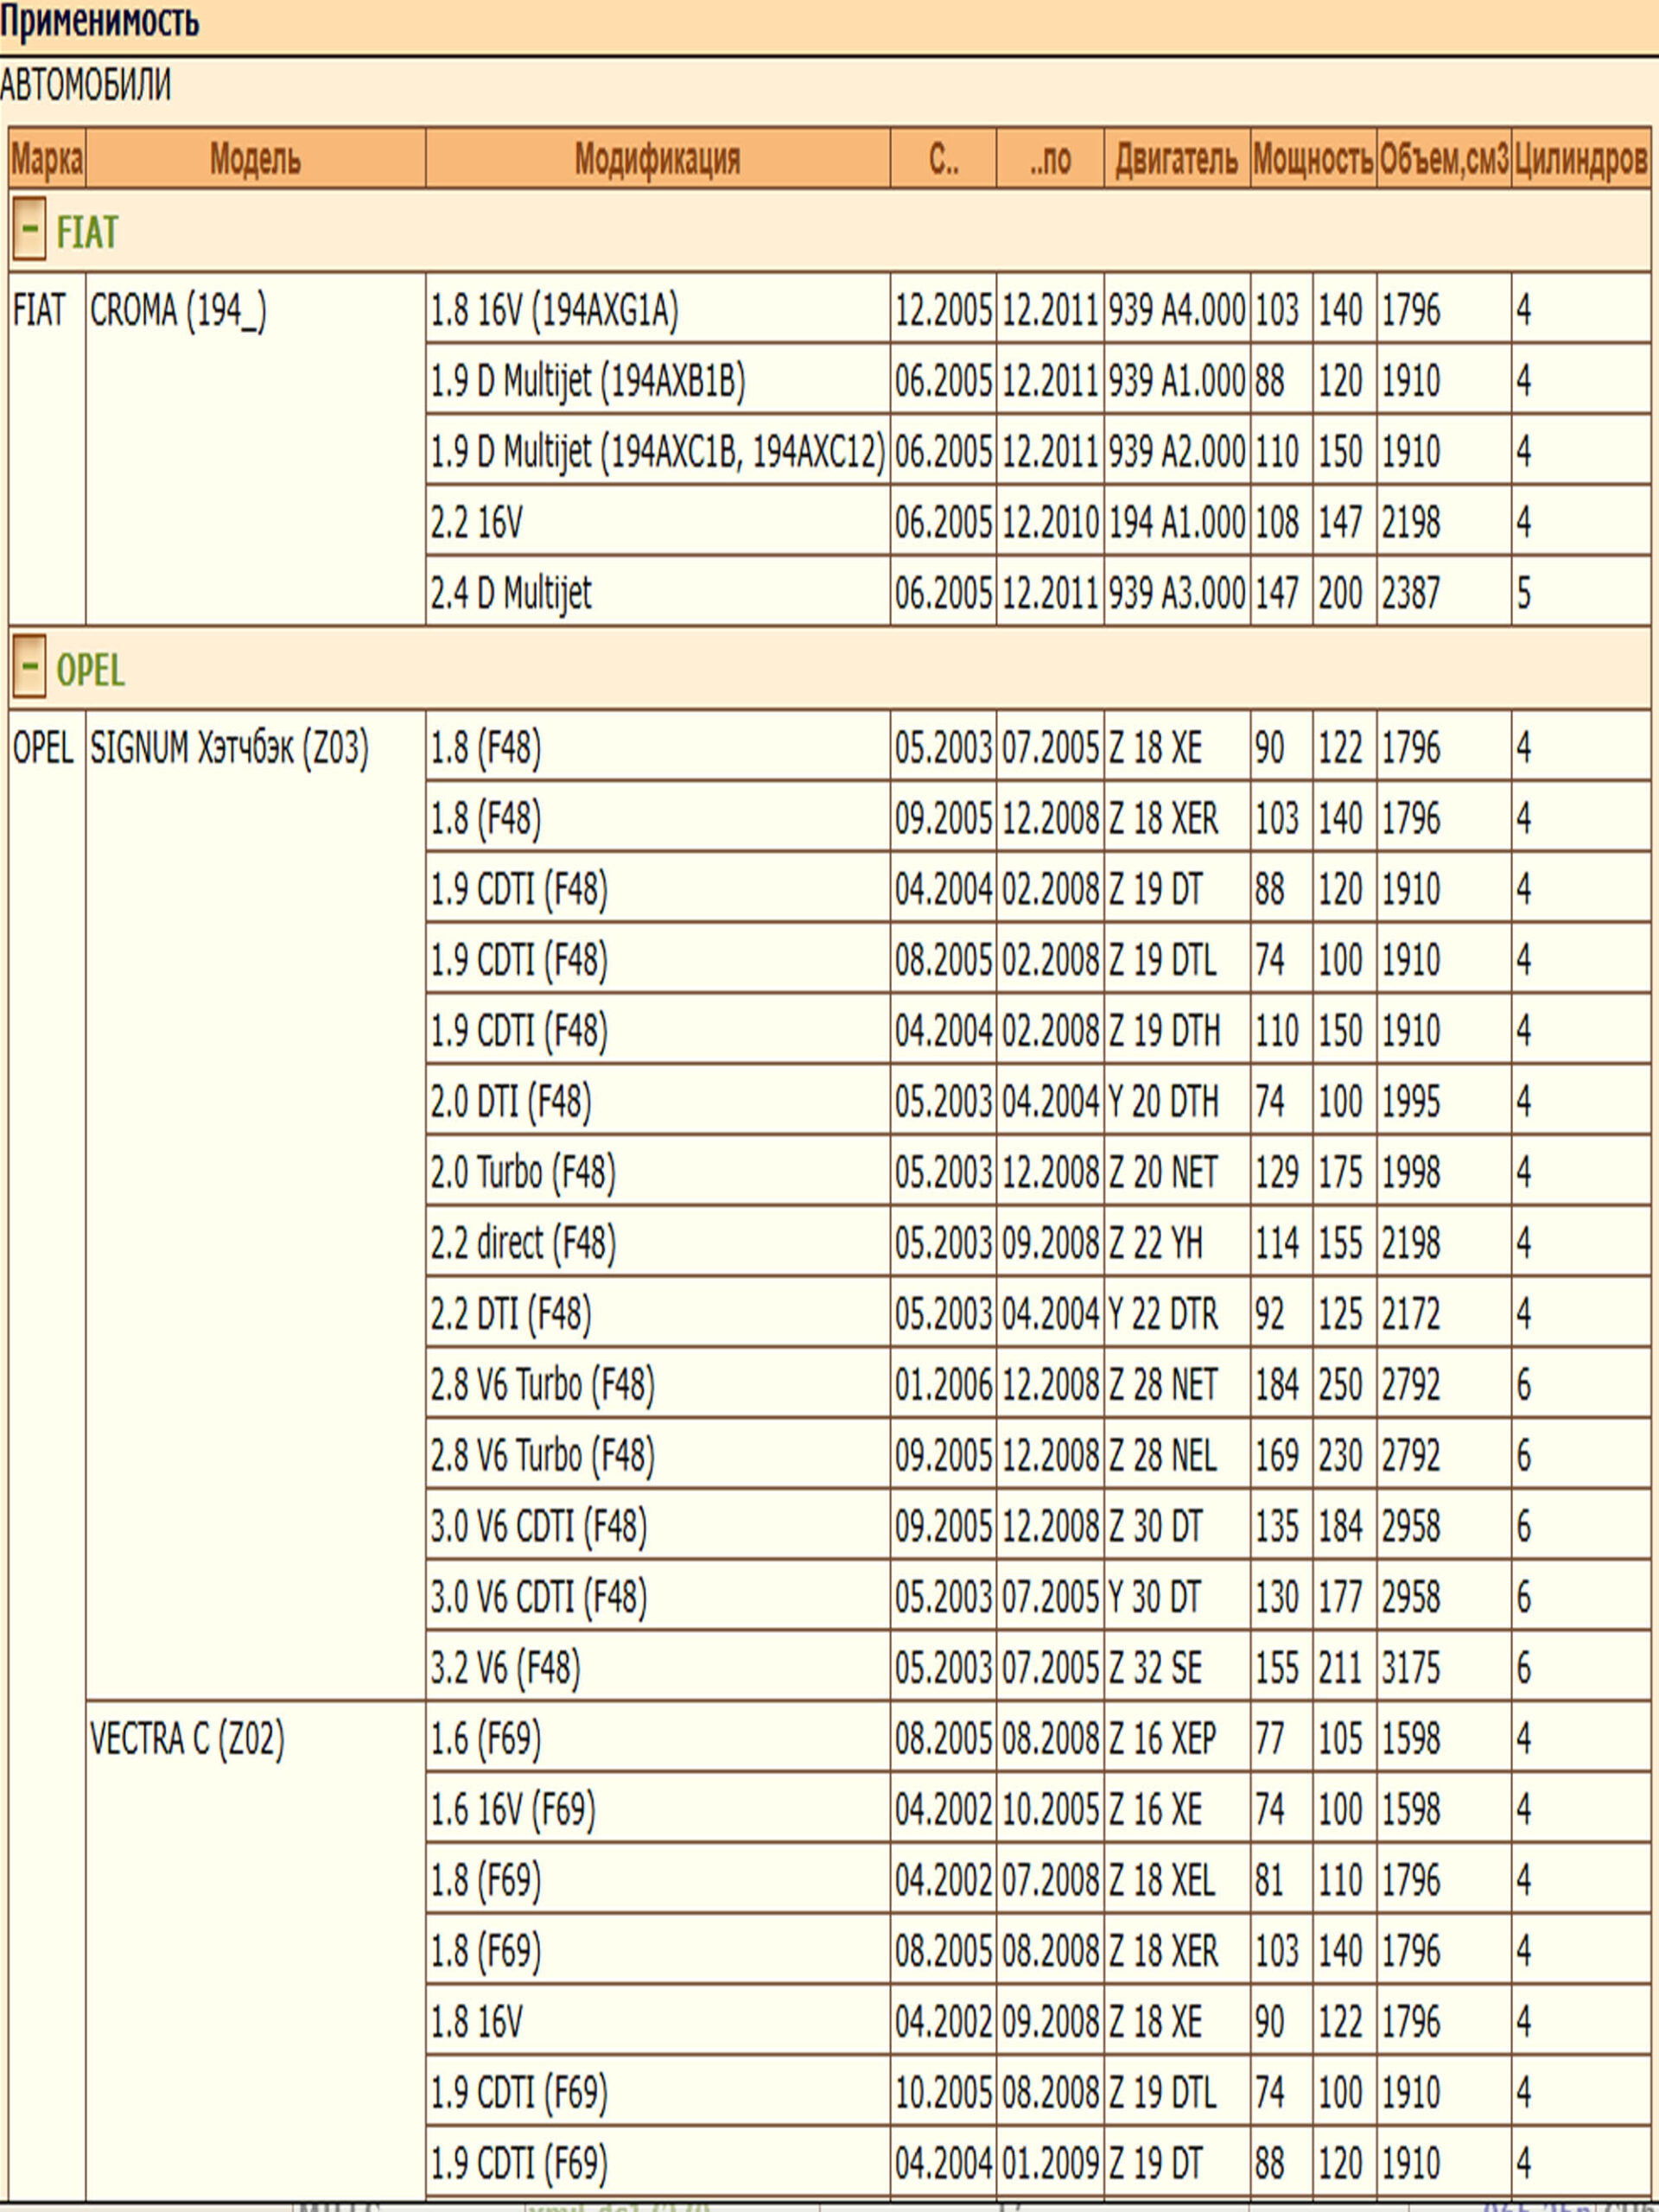Click the Цилиндров column header
This screenshot has height=2212, width=1659.
point(1580,159)
